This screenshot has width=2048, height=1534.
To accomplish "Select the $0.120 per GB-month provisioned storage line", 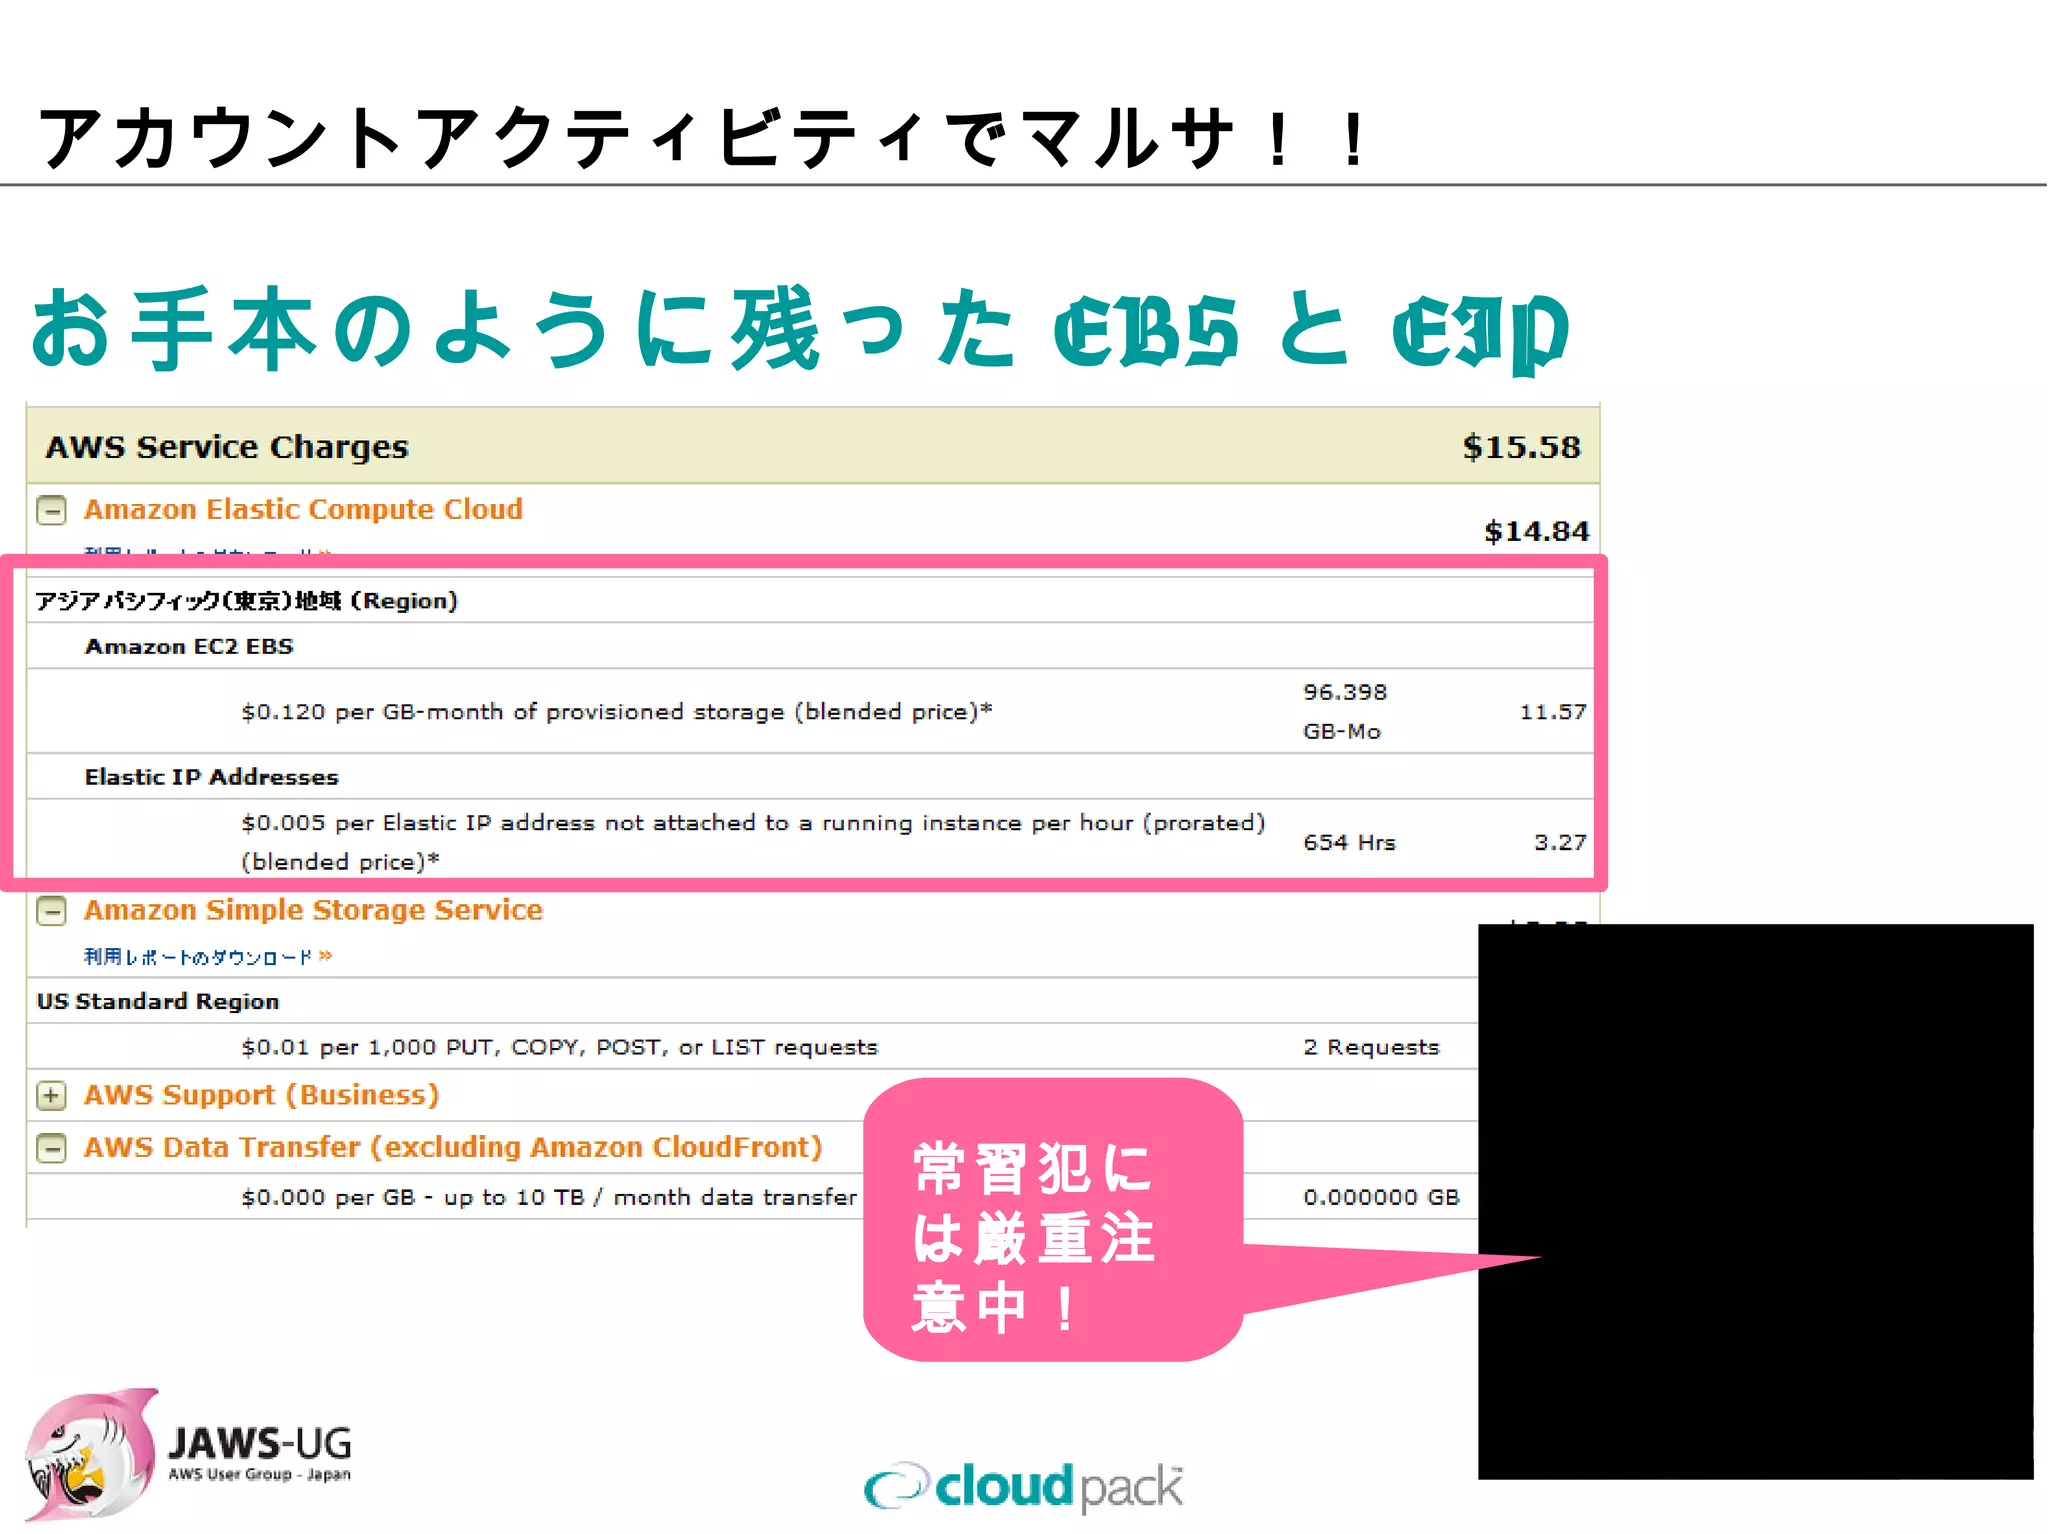I will point(617,712).
